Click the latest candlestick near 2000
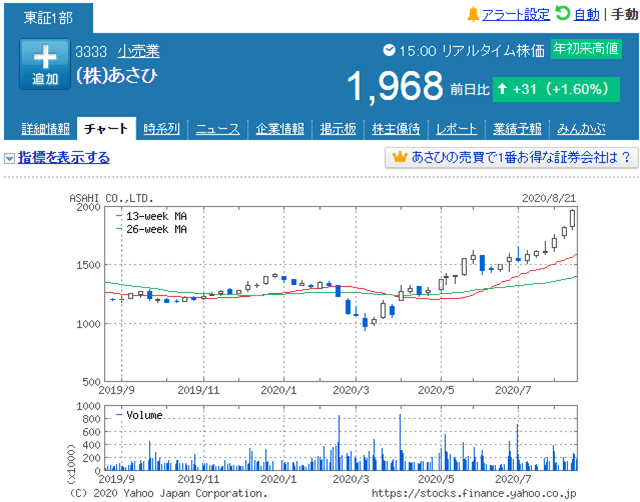 click(573, 218)
